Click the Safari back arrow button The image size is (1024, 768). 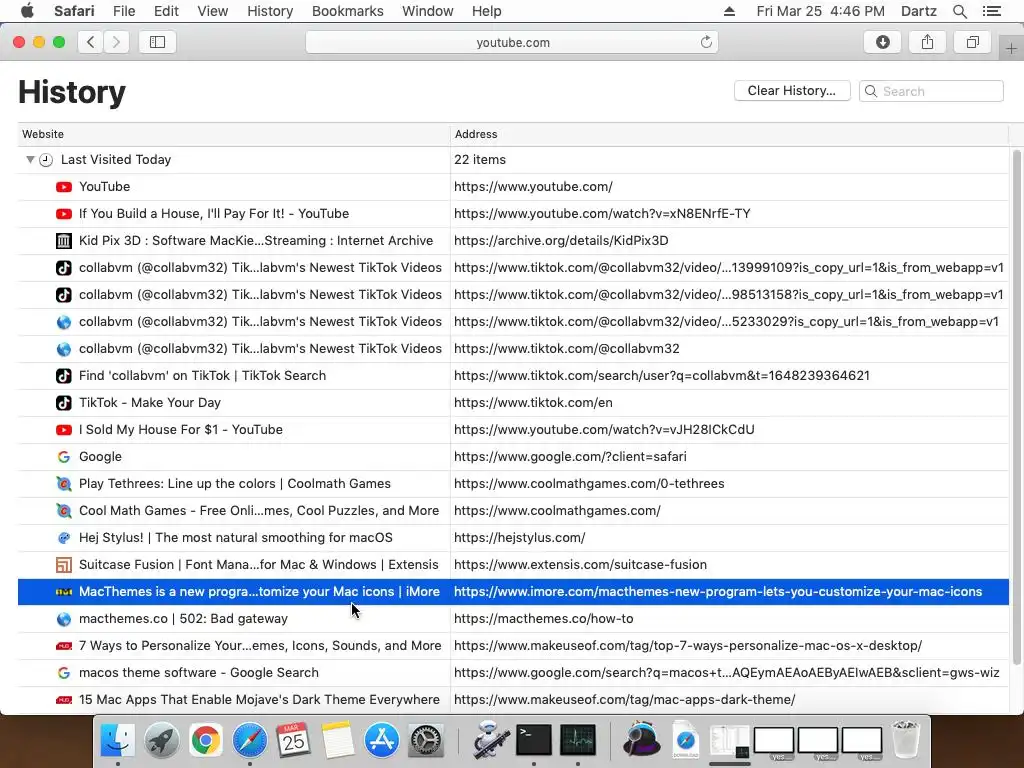point(91,42)
